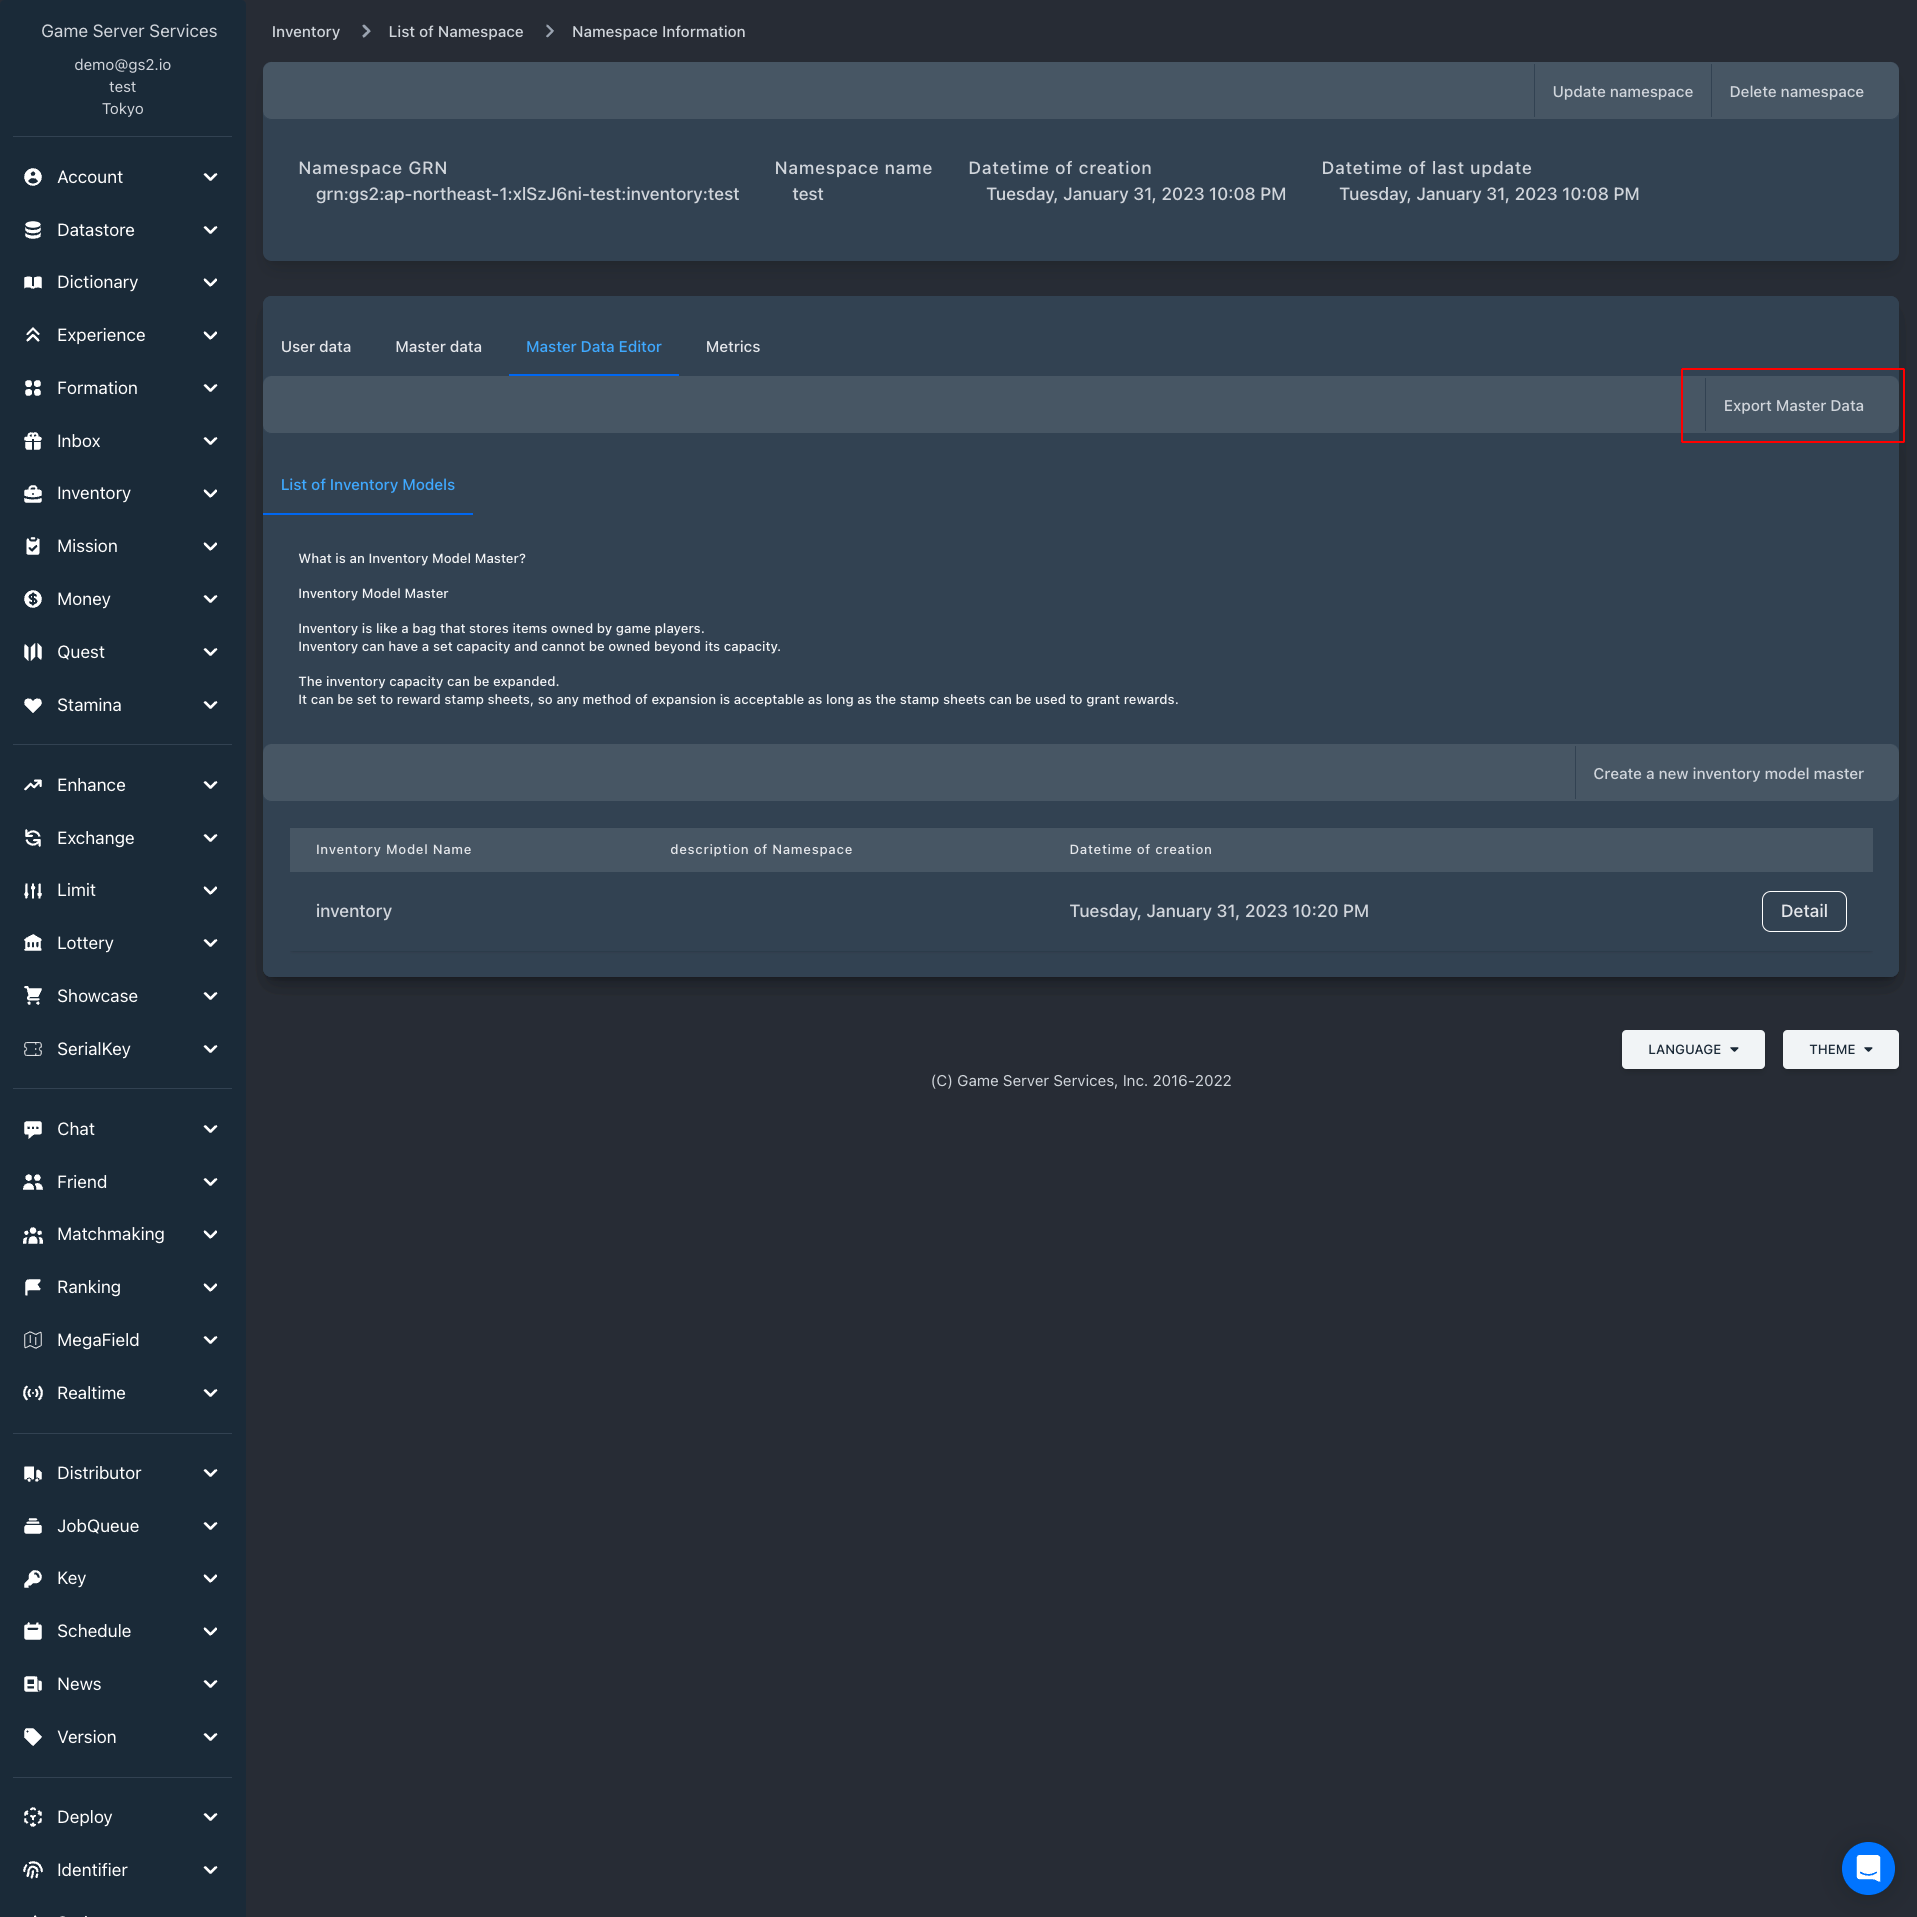This screenshot has width=1917, height=1917.
Task: Click the Namespace Information breadcrumb
Action: click(659, 32)
